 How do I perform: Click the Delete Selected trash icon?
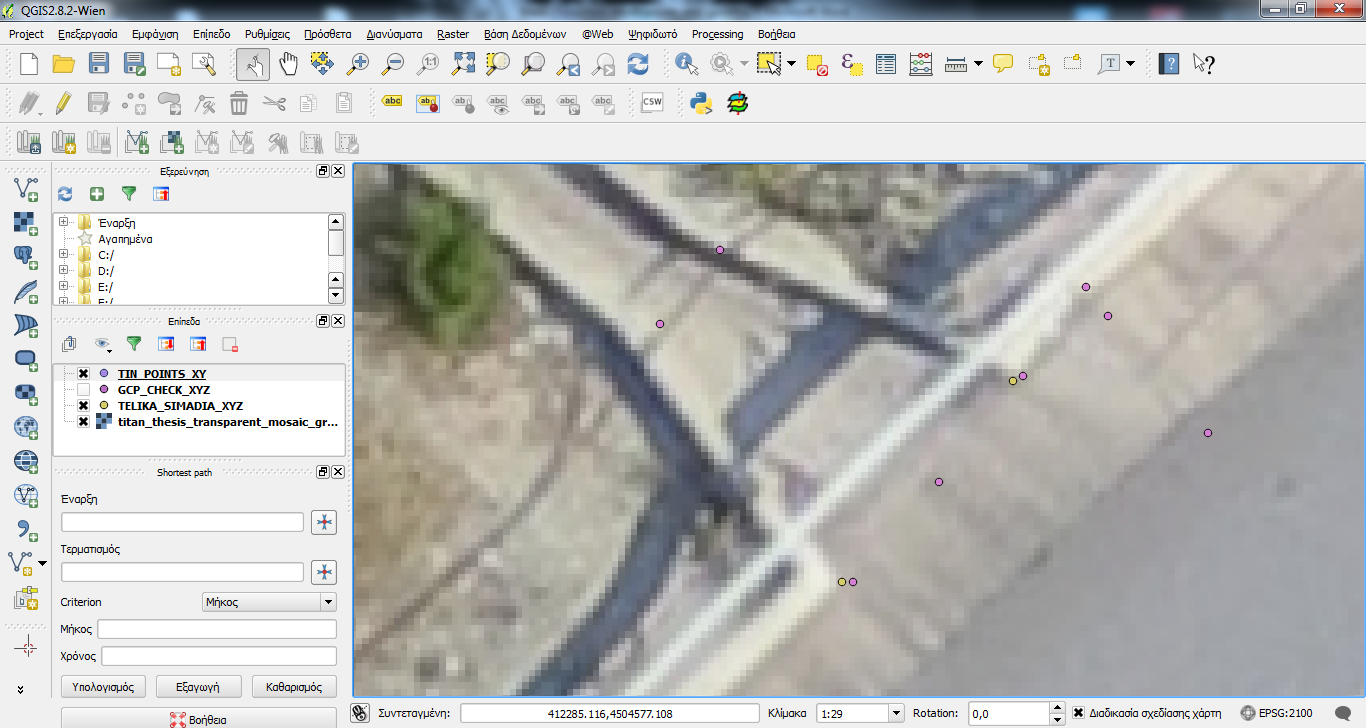pos(239,102)
